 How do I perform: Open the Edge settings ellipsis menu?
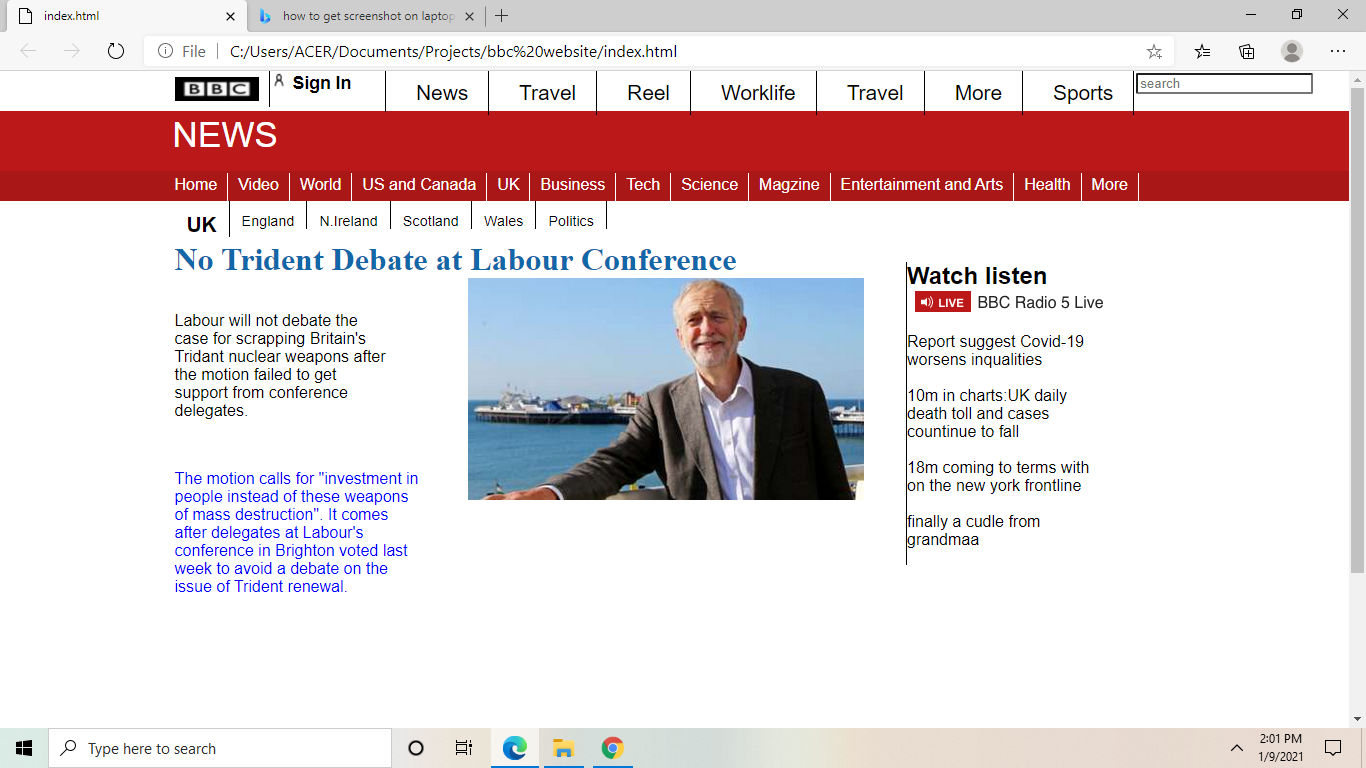(1338, 51)
